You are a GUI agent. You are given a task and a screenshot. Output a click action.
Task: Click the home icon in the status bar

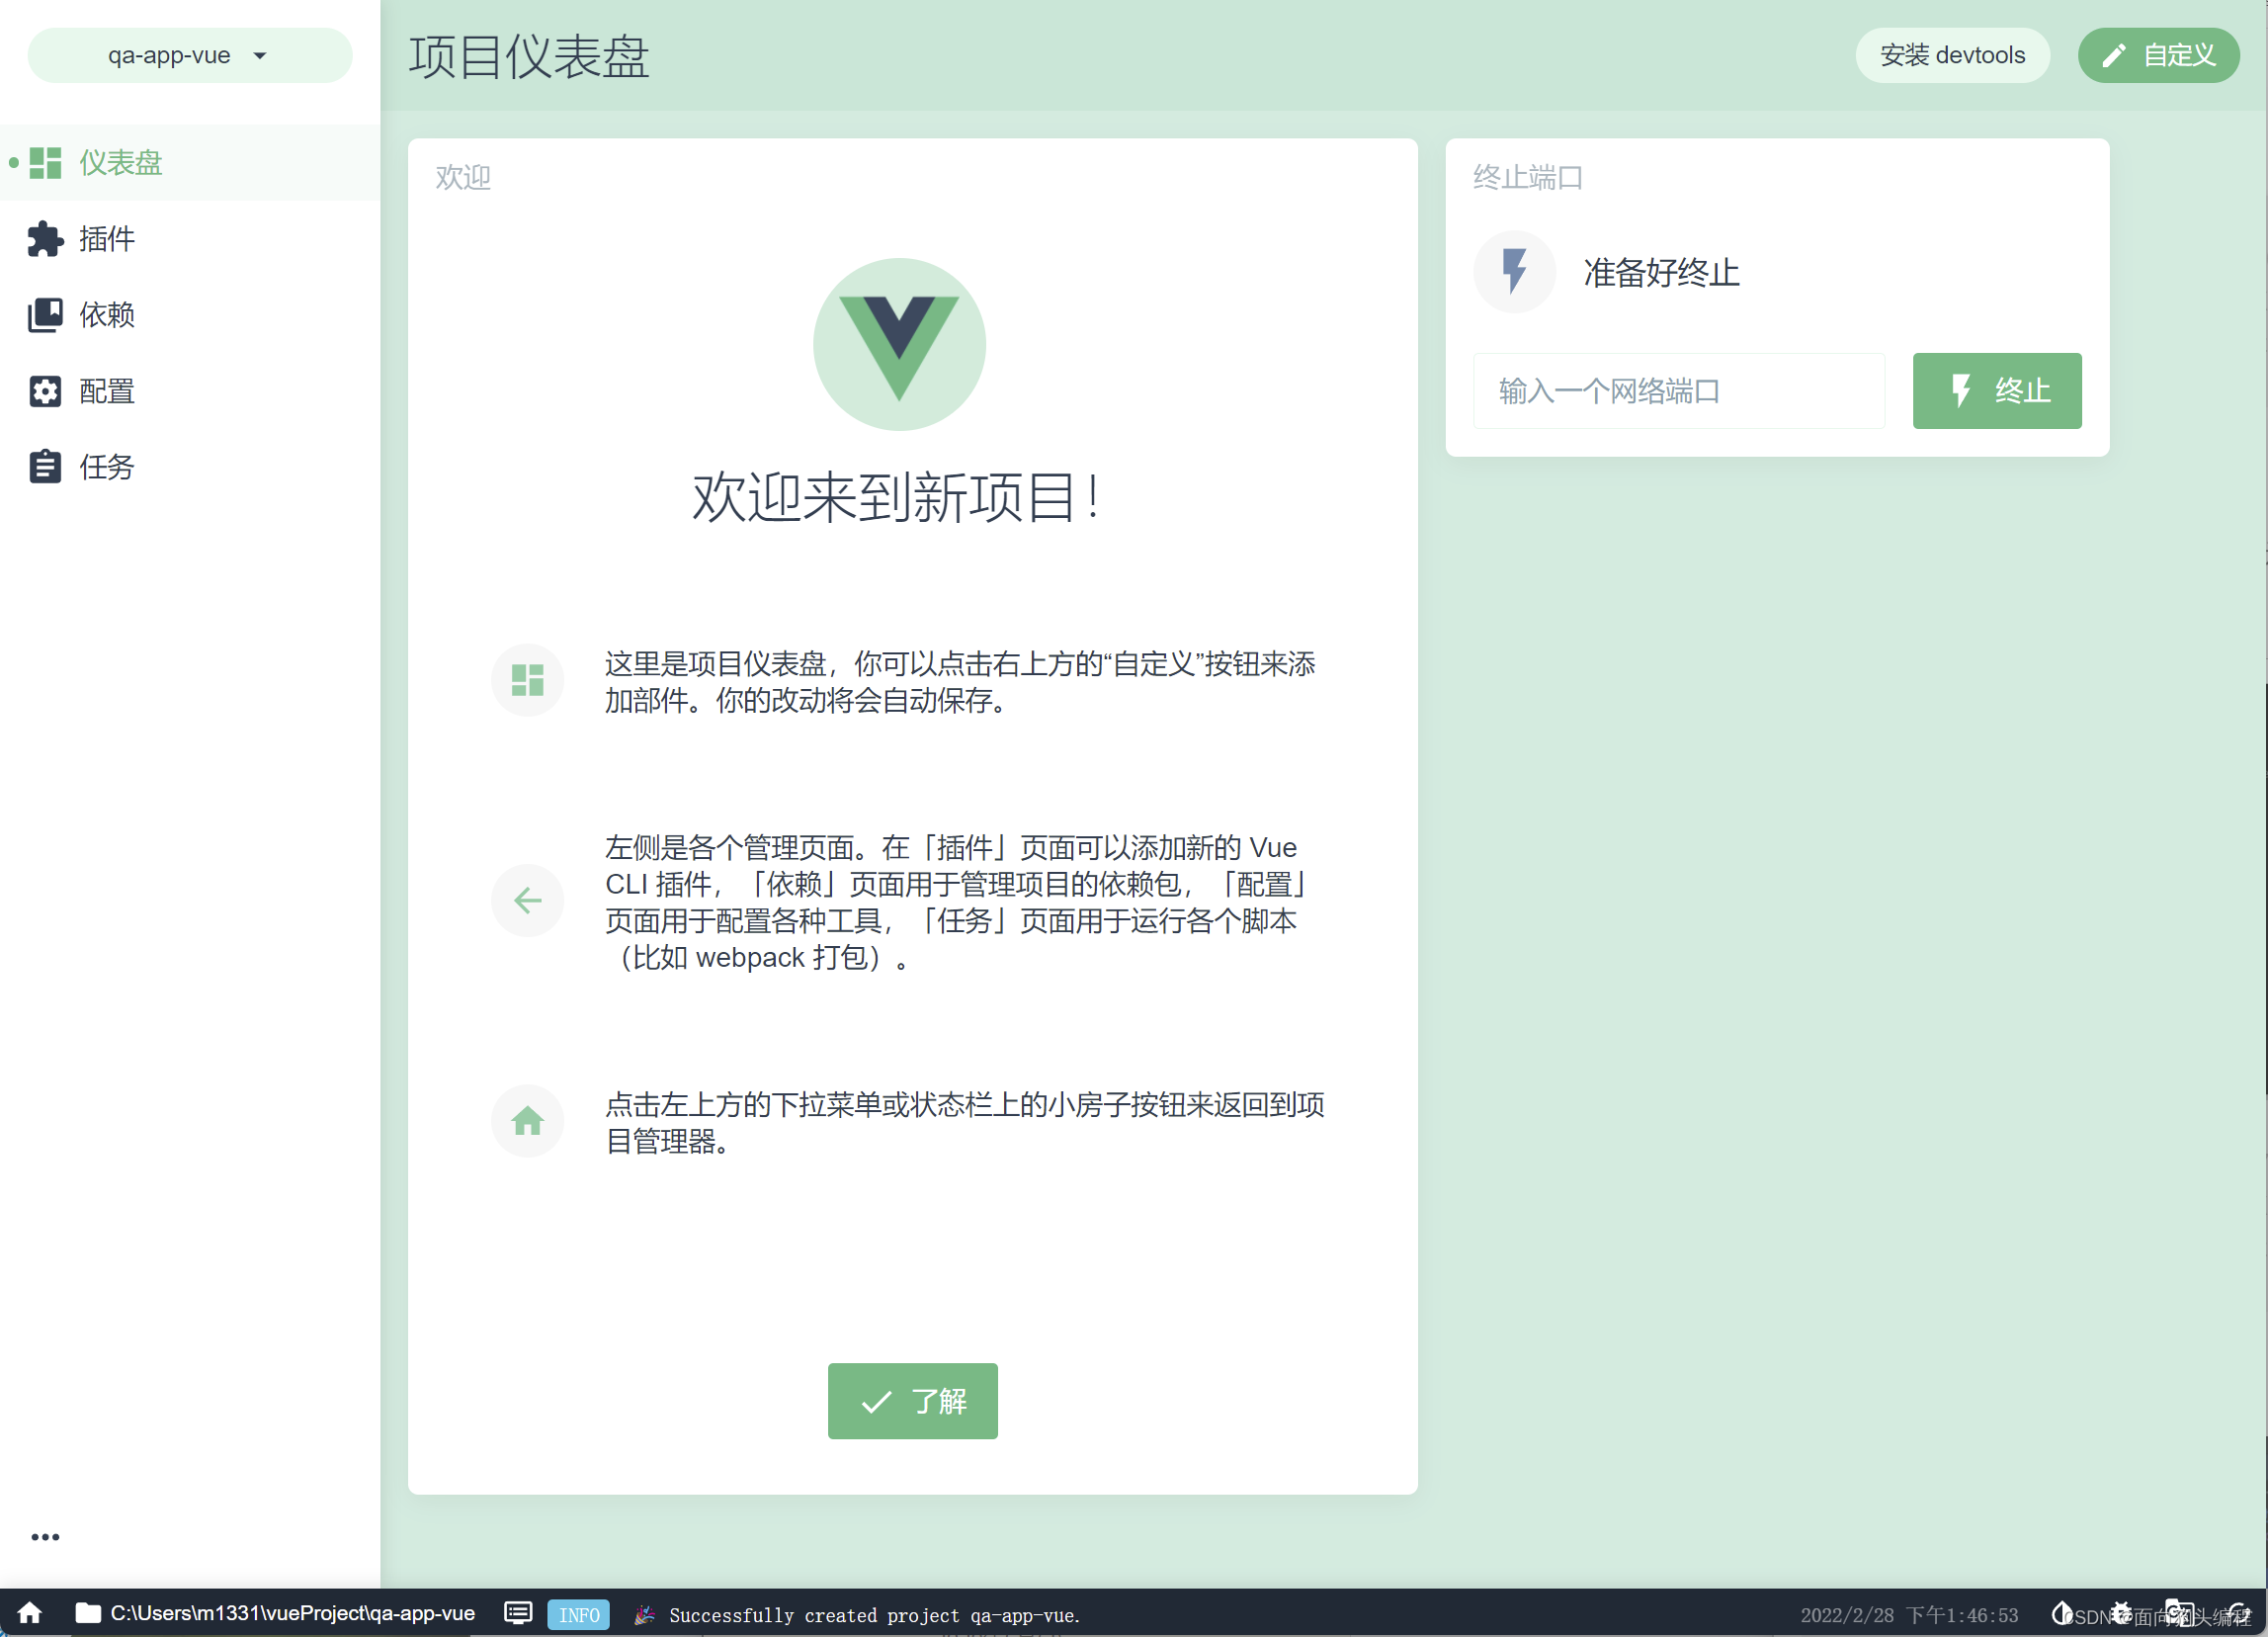(29, 1612)
